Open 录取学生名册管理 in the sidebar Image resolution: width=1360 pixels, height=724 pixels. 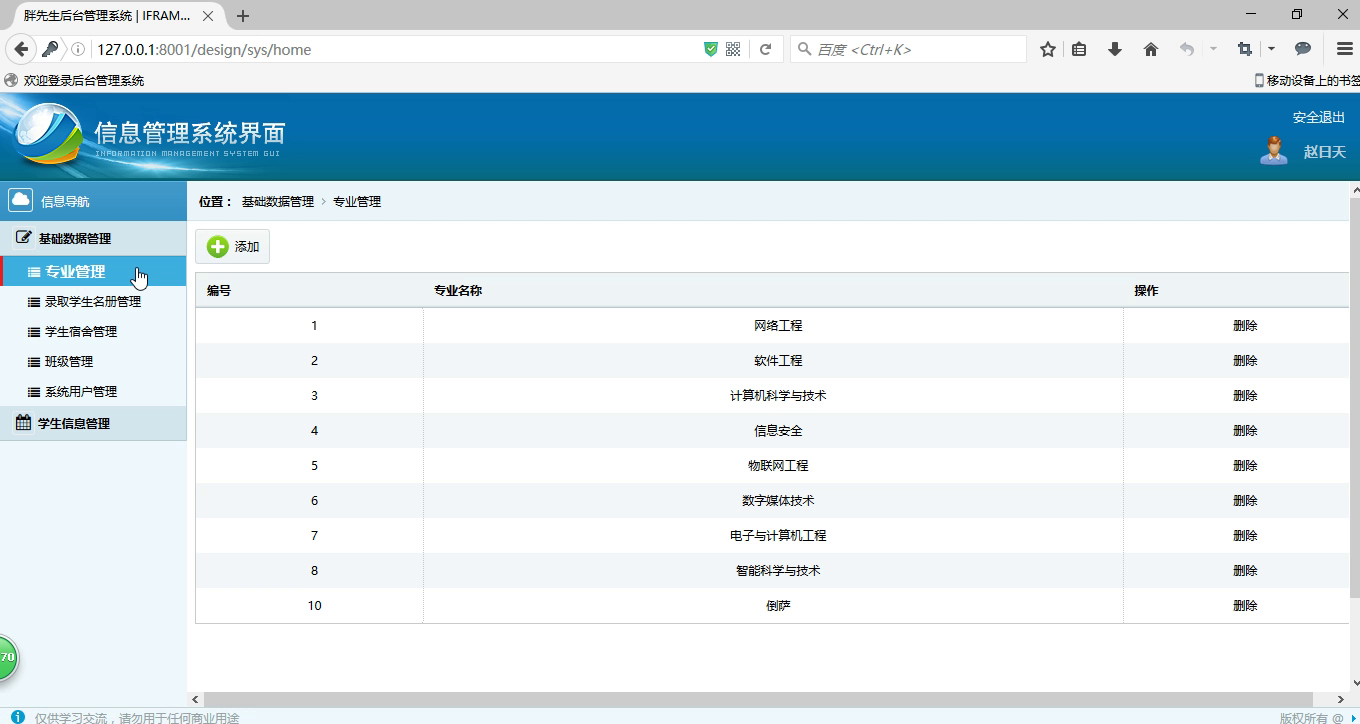[x=93, y=301]
